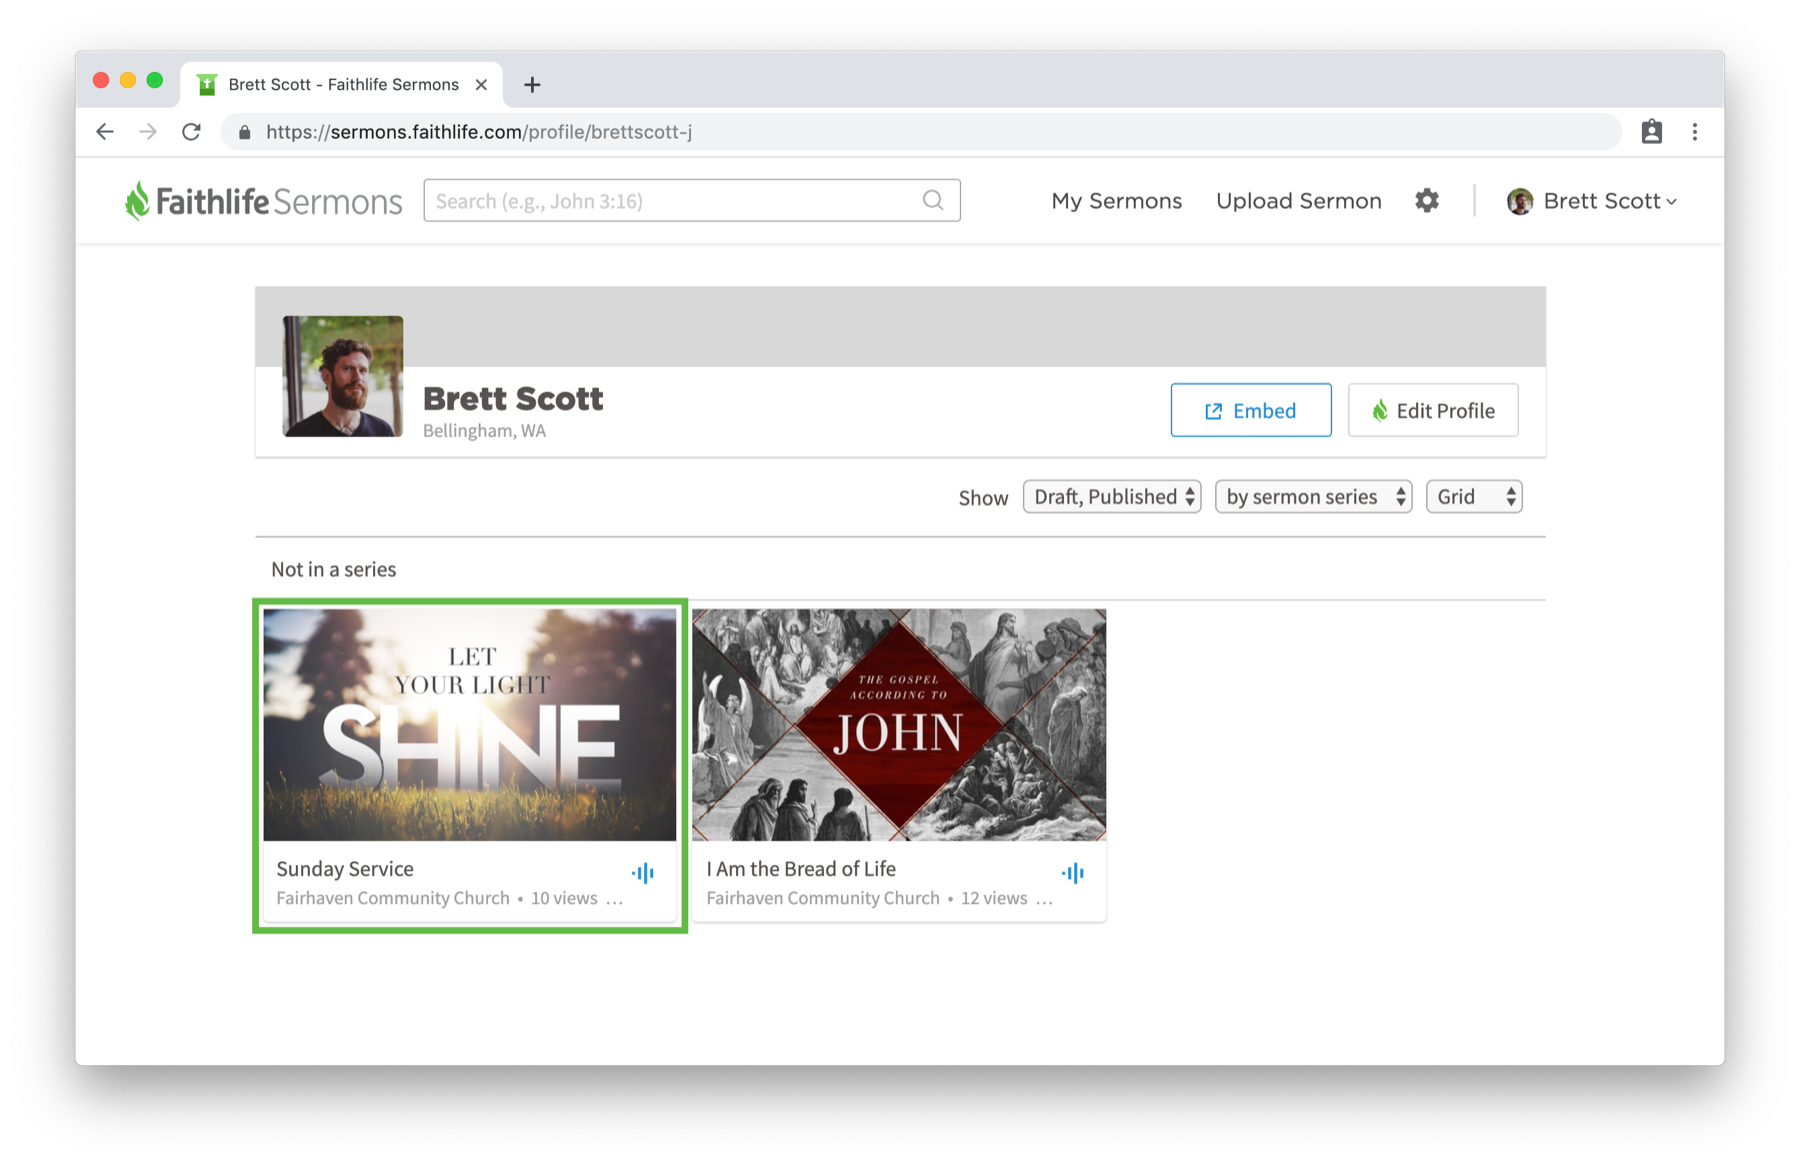Expand Brett Scott account menu
Screen dimensions: 1800x1165
coord(1592,201)
